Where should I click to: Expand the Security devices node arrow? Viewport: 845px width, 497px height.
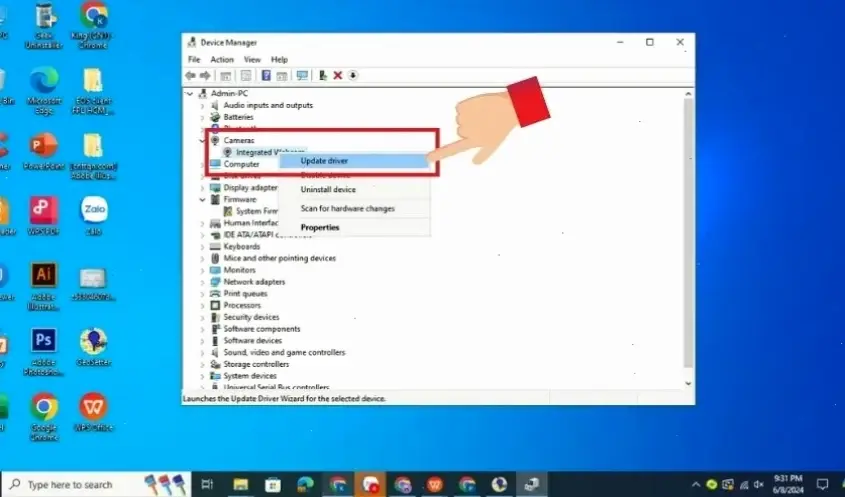pyautogui.click(x=203, y=317)
